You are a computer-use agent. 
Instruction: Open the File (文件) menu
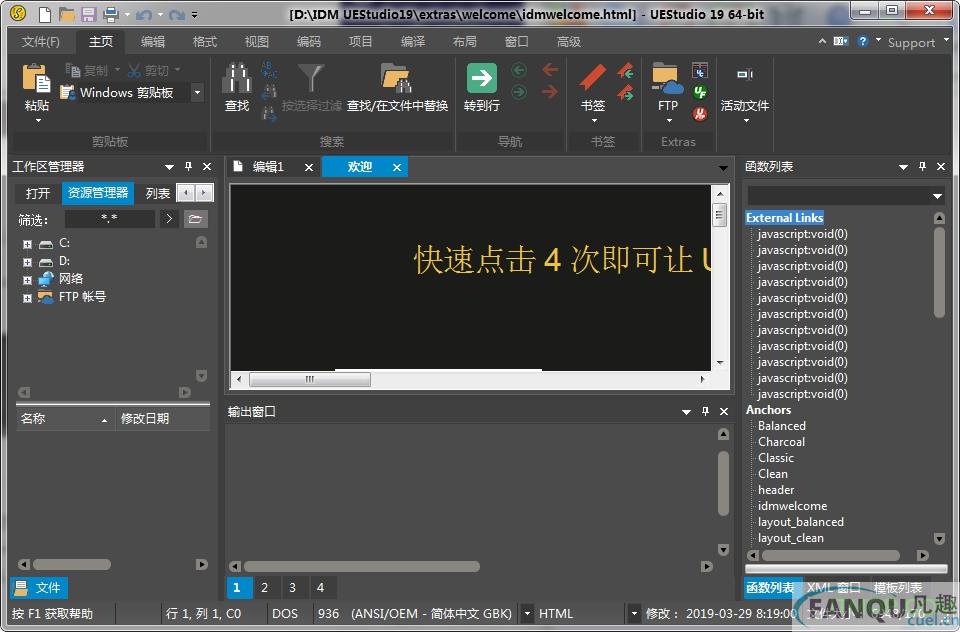pos(40,42)
